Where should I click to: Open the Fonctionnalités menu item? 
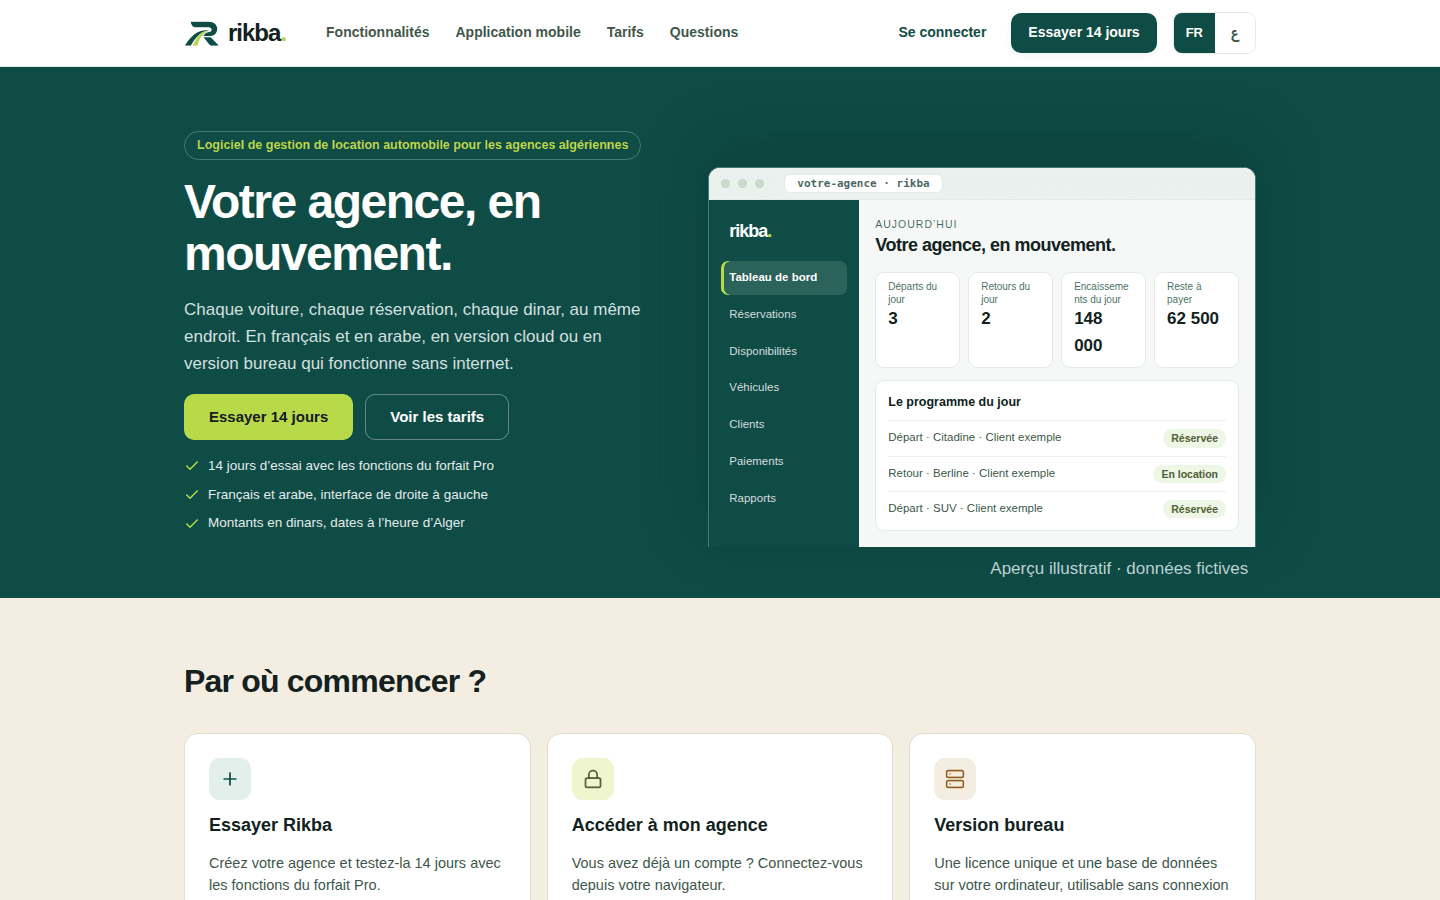coord(378,32)
